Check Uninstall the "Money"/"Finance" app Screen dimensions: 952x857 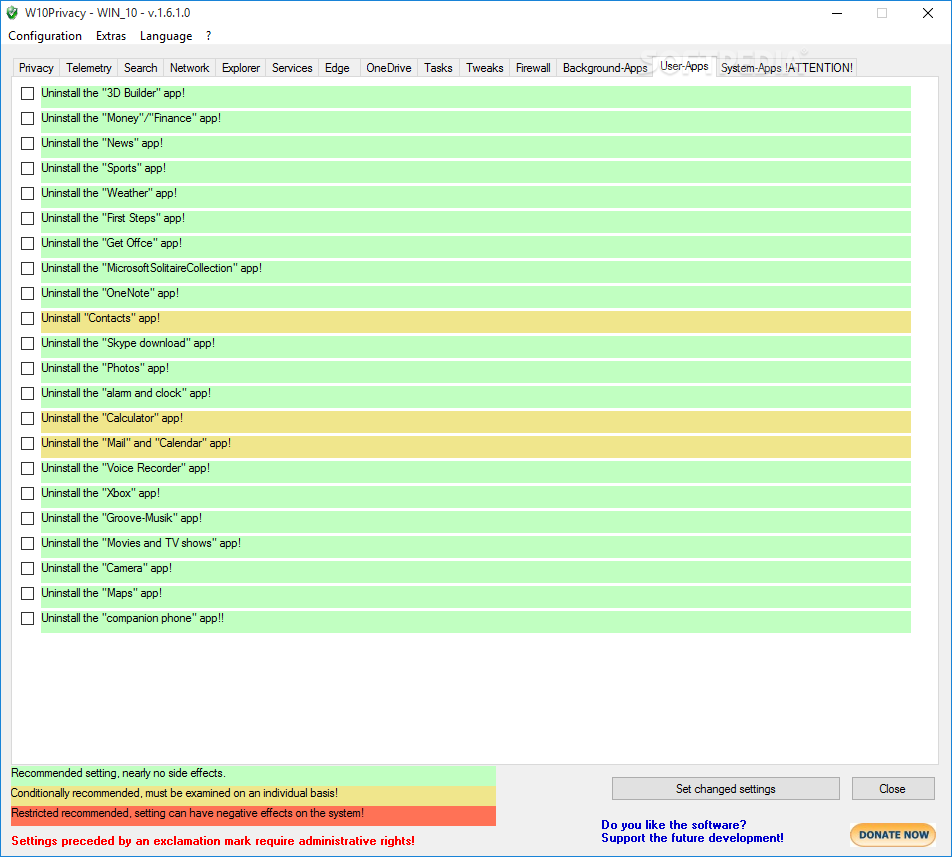tap(27, 118)
